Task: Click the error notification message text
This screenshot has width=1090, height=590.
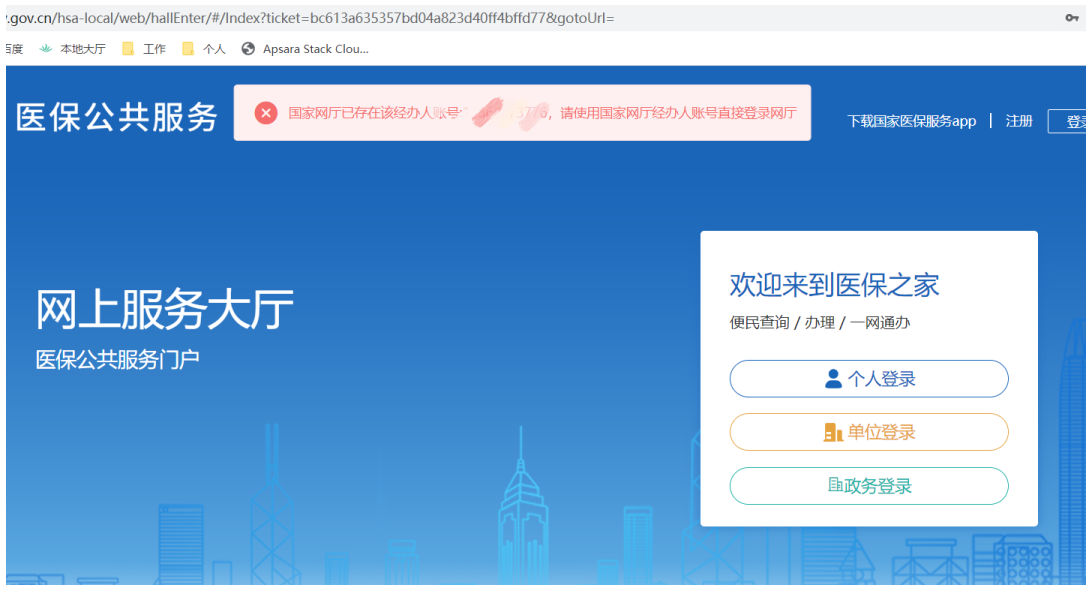Action: click(x=542, y=113)
